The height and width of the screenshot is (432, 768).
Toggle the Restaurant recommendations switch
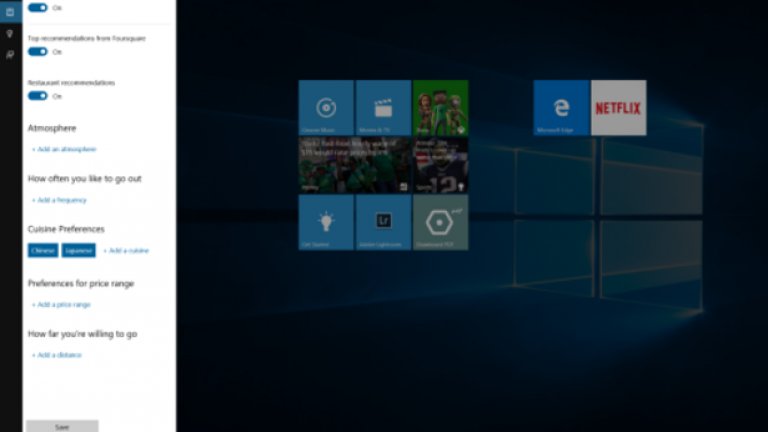click(x=38, y=96)
